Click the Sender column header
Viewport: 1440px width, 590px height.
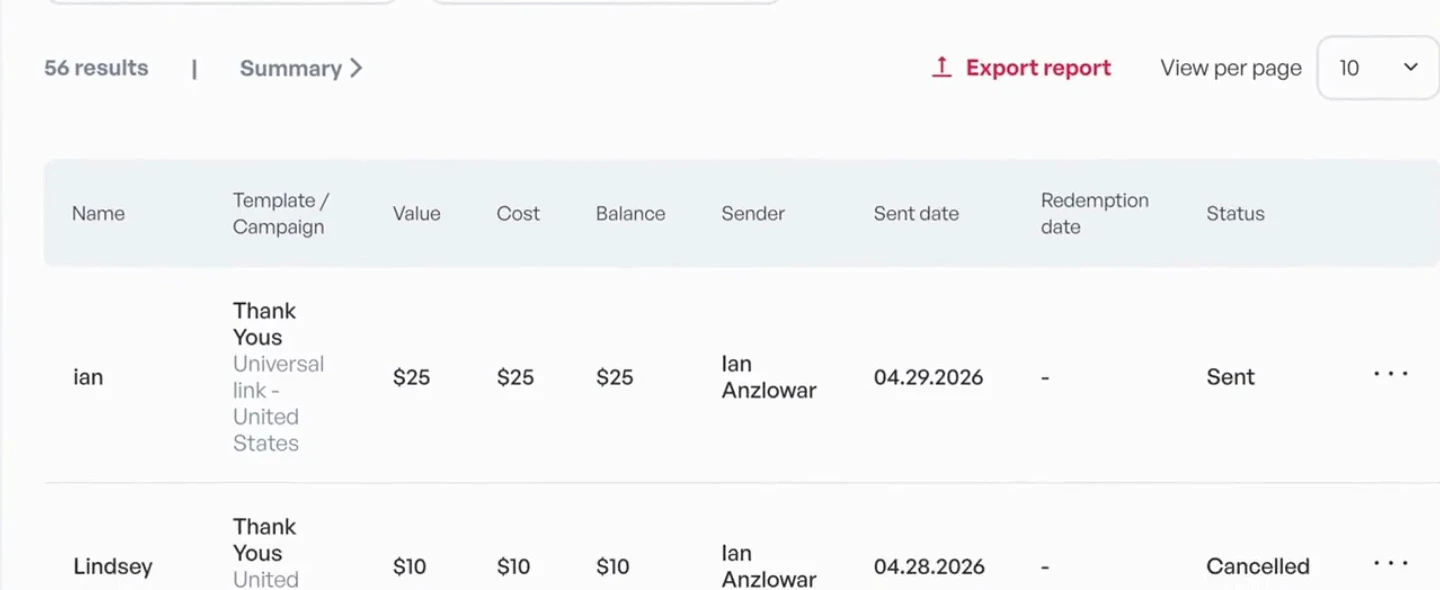753,213
